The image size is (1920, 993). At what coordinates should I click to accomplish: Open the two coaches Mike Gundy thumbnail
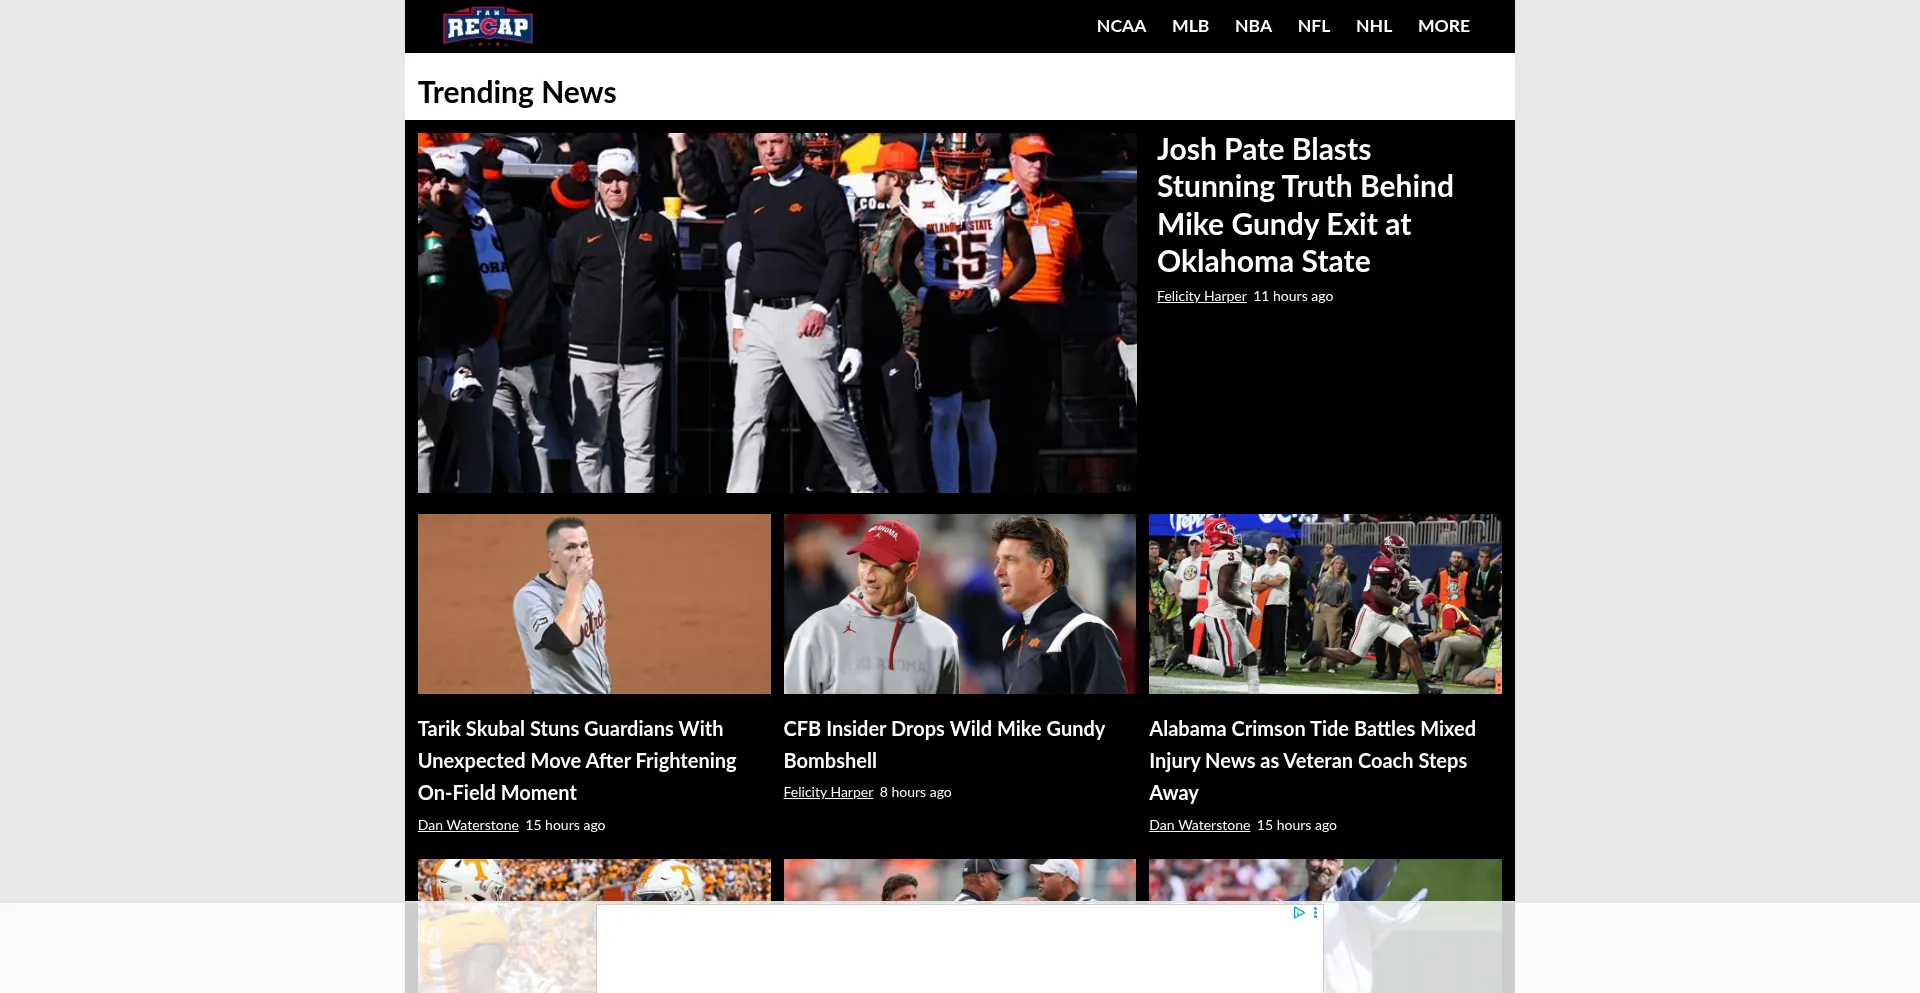click(x=960, y=604)
